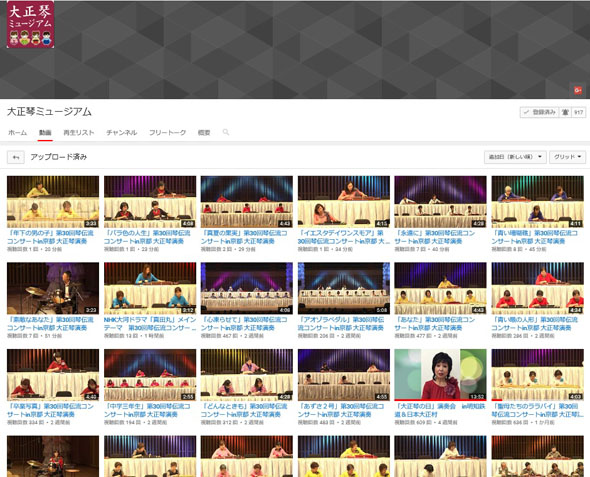
Task: Click the channel search magnifier icon
Action: [x=226, y=132]
